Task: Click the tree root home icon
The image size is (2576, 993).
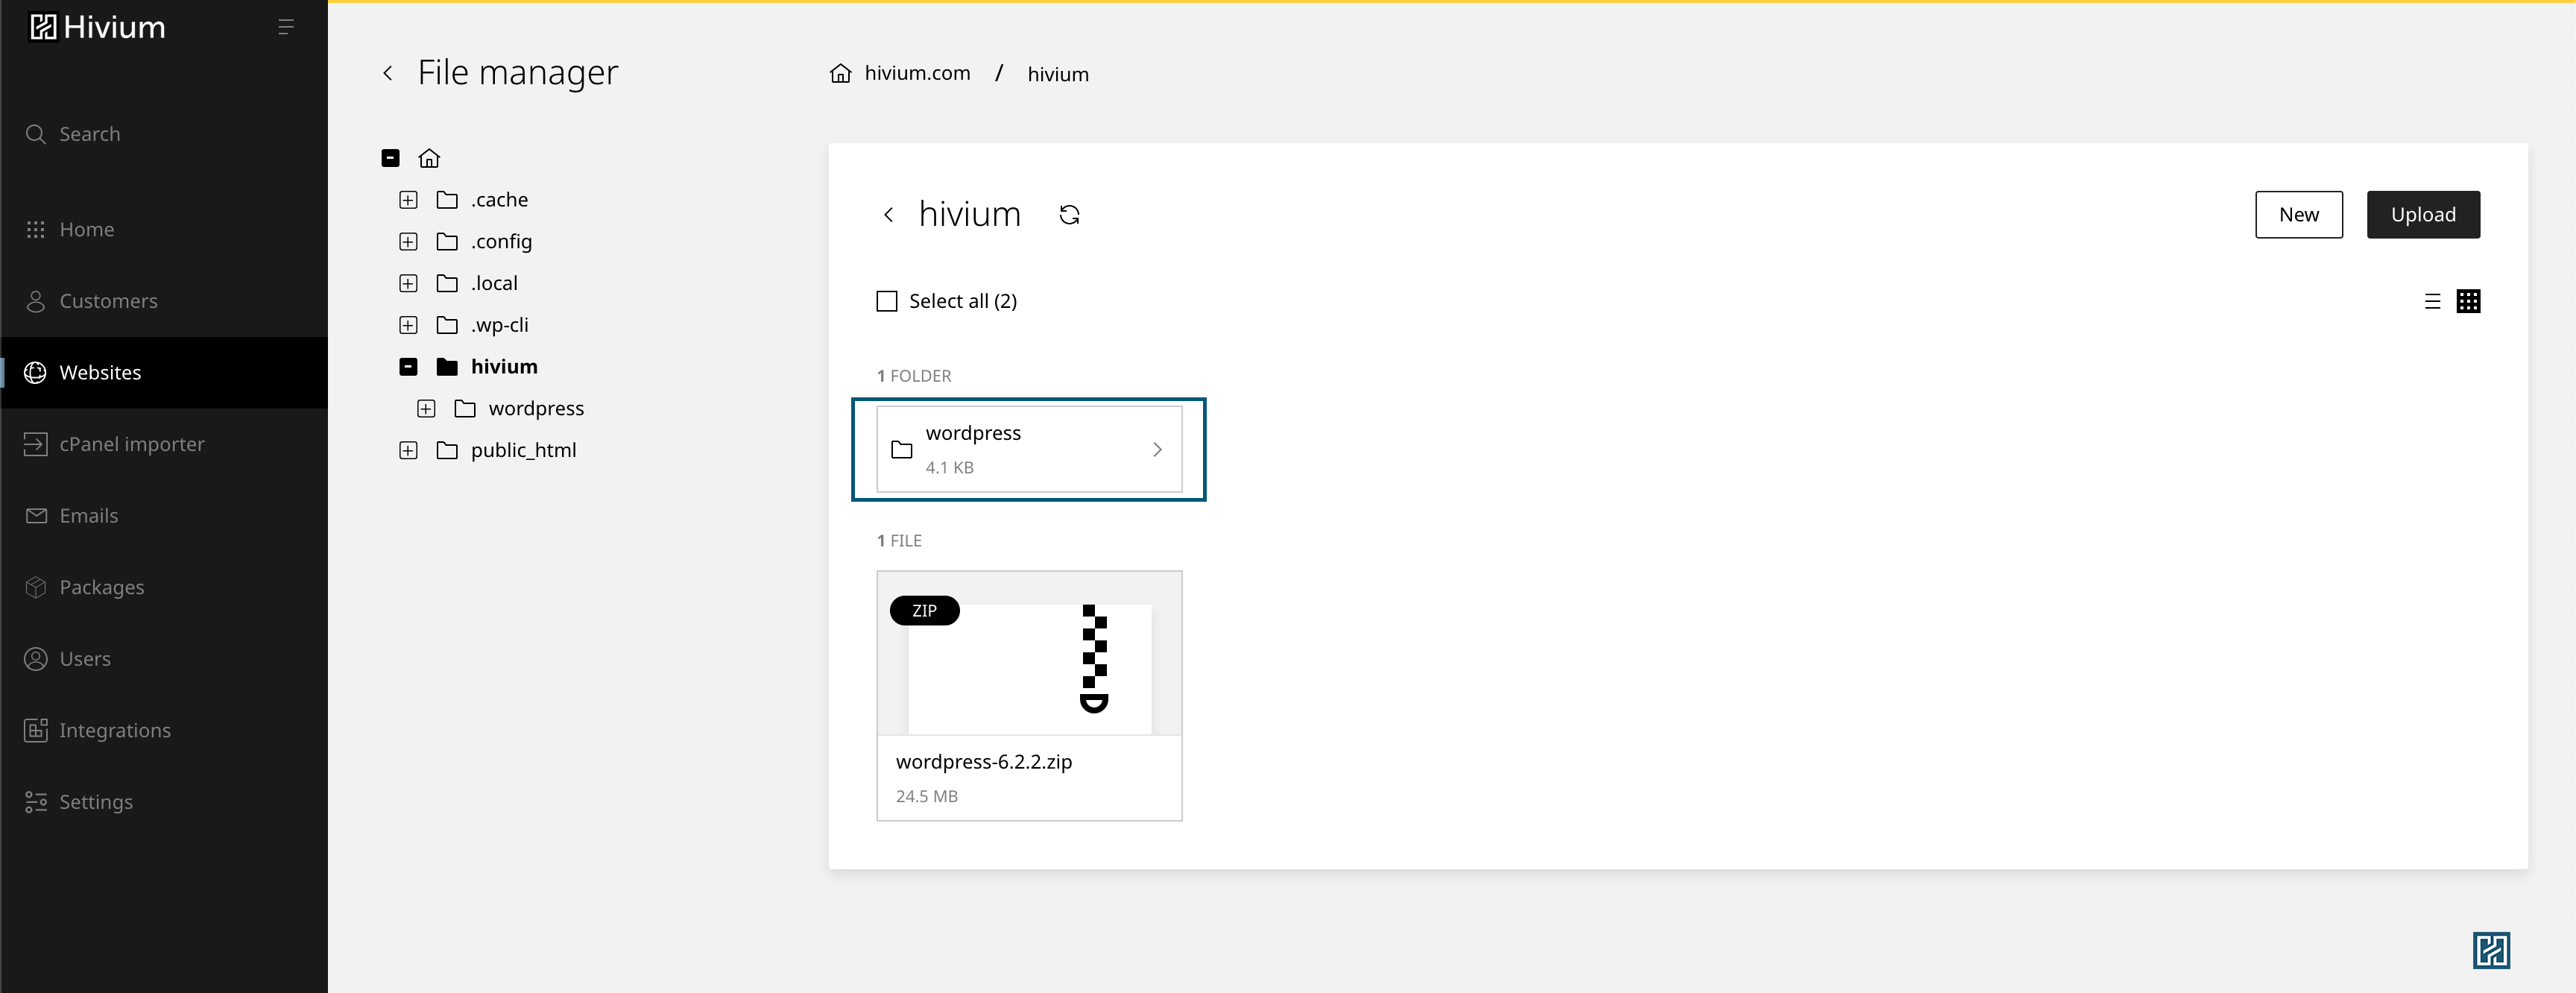Action: tap(429, 158)
